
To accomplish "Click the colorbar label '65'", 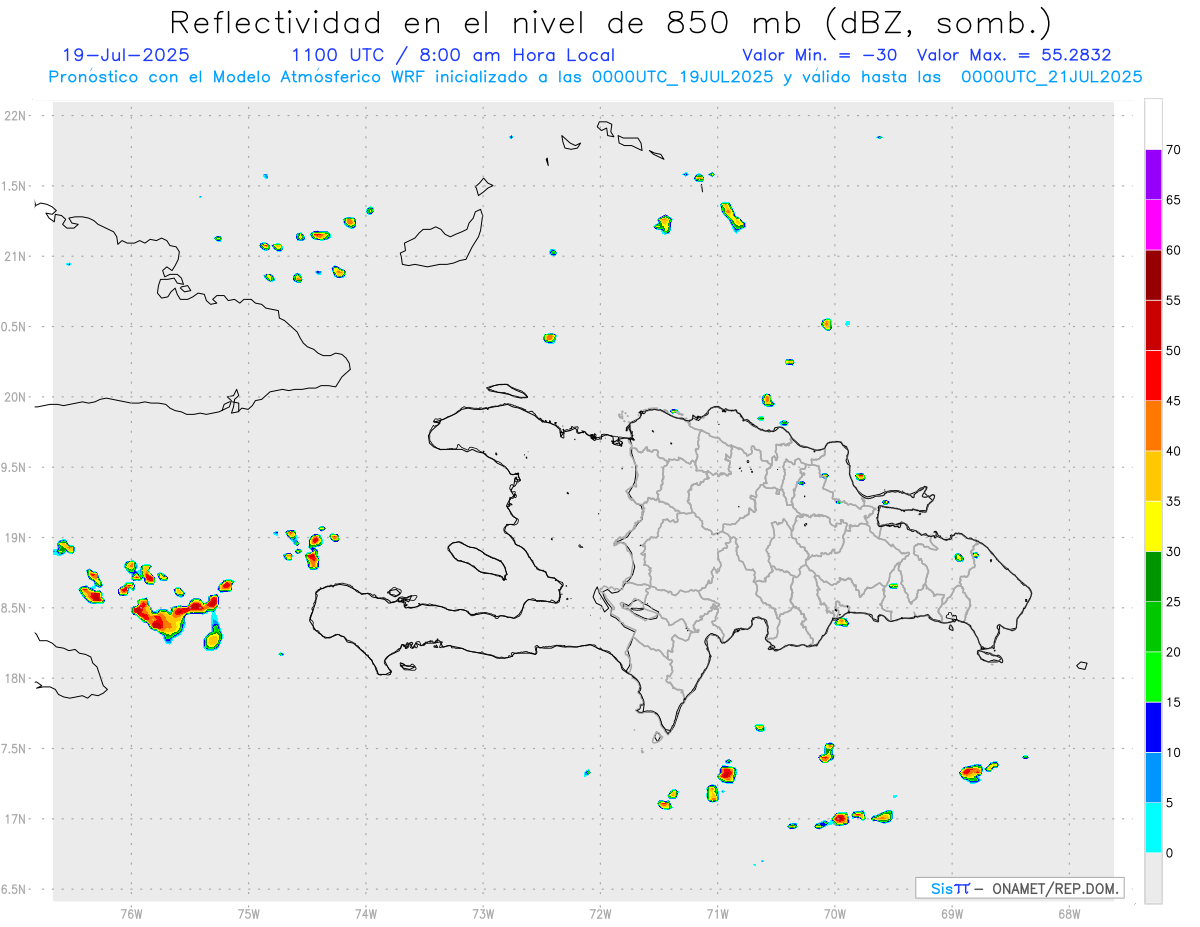I will [1173, 200].
